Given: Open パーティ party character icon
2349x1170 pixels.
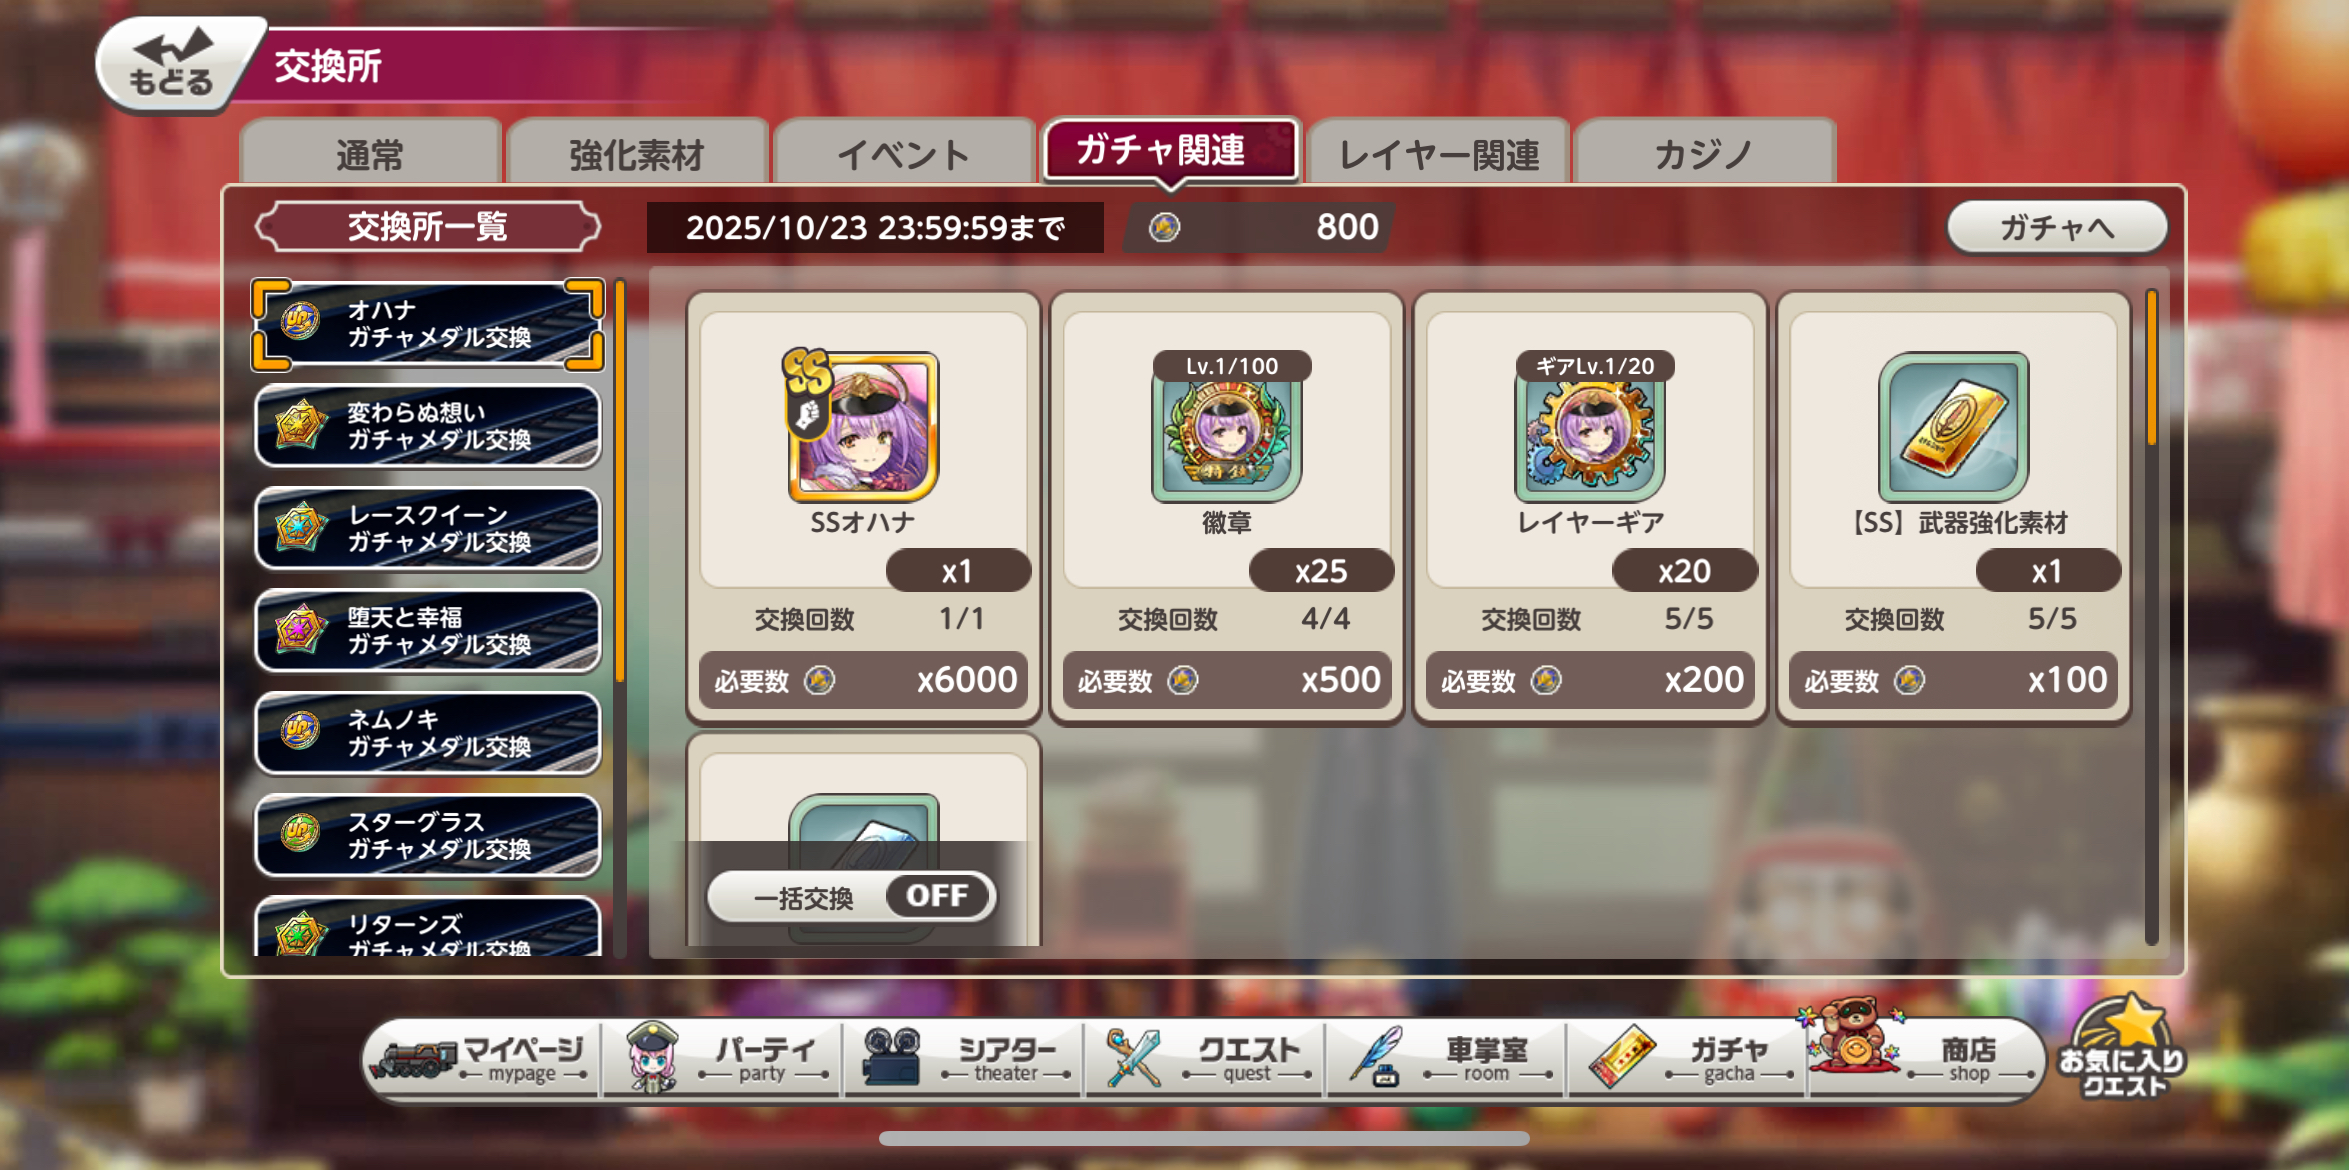Looking at the screenshot, I should [653, 1057].
